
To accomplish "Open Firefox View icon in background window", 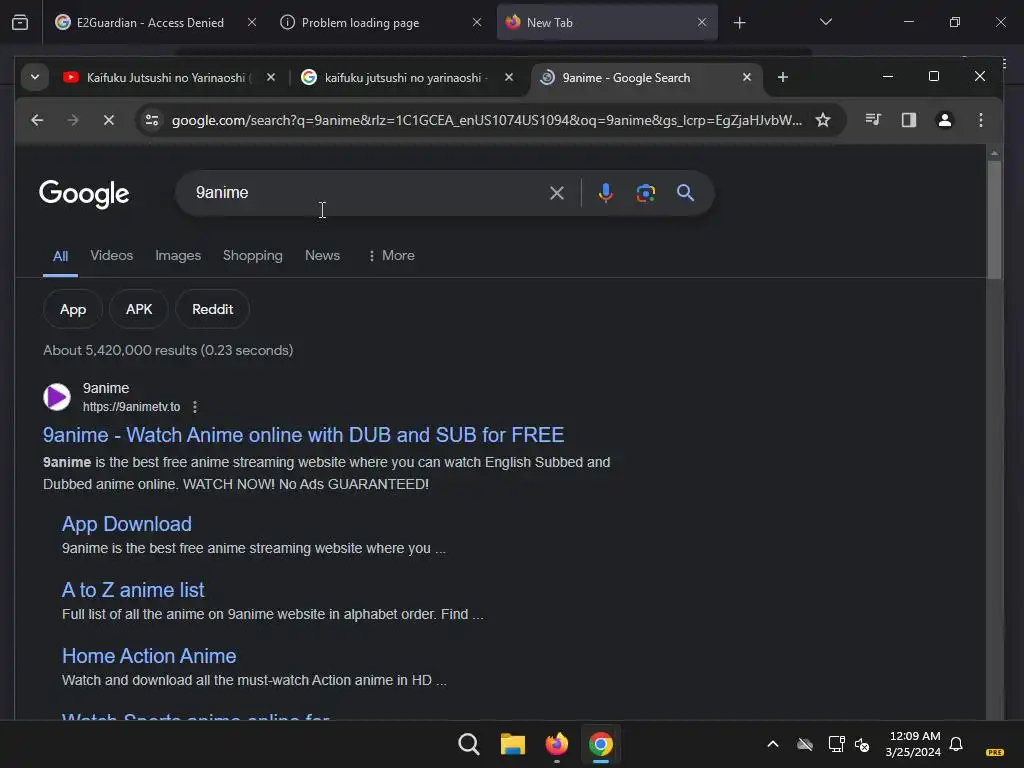I will click(20, 23).
